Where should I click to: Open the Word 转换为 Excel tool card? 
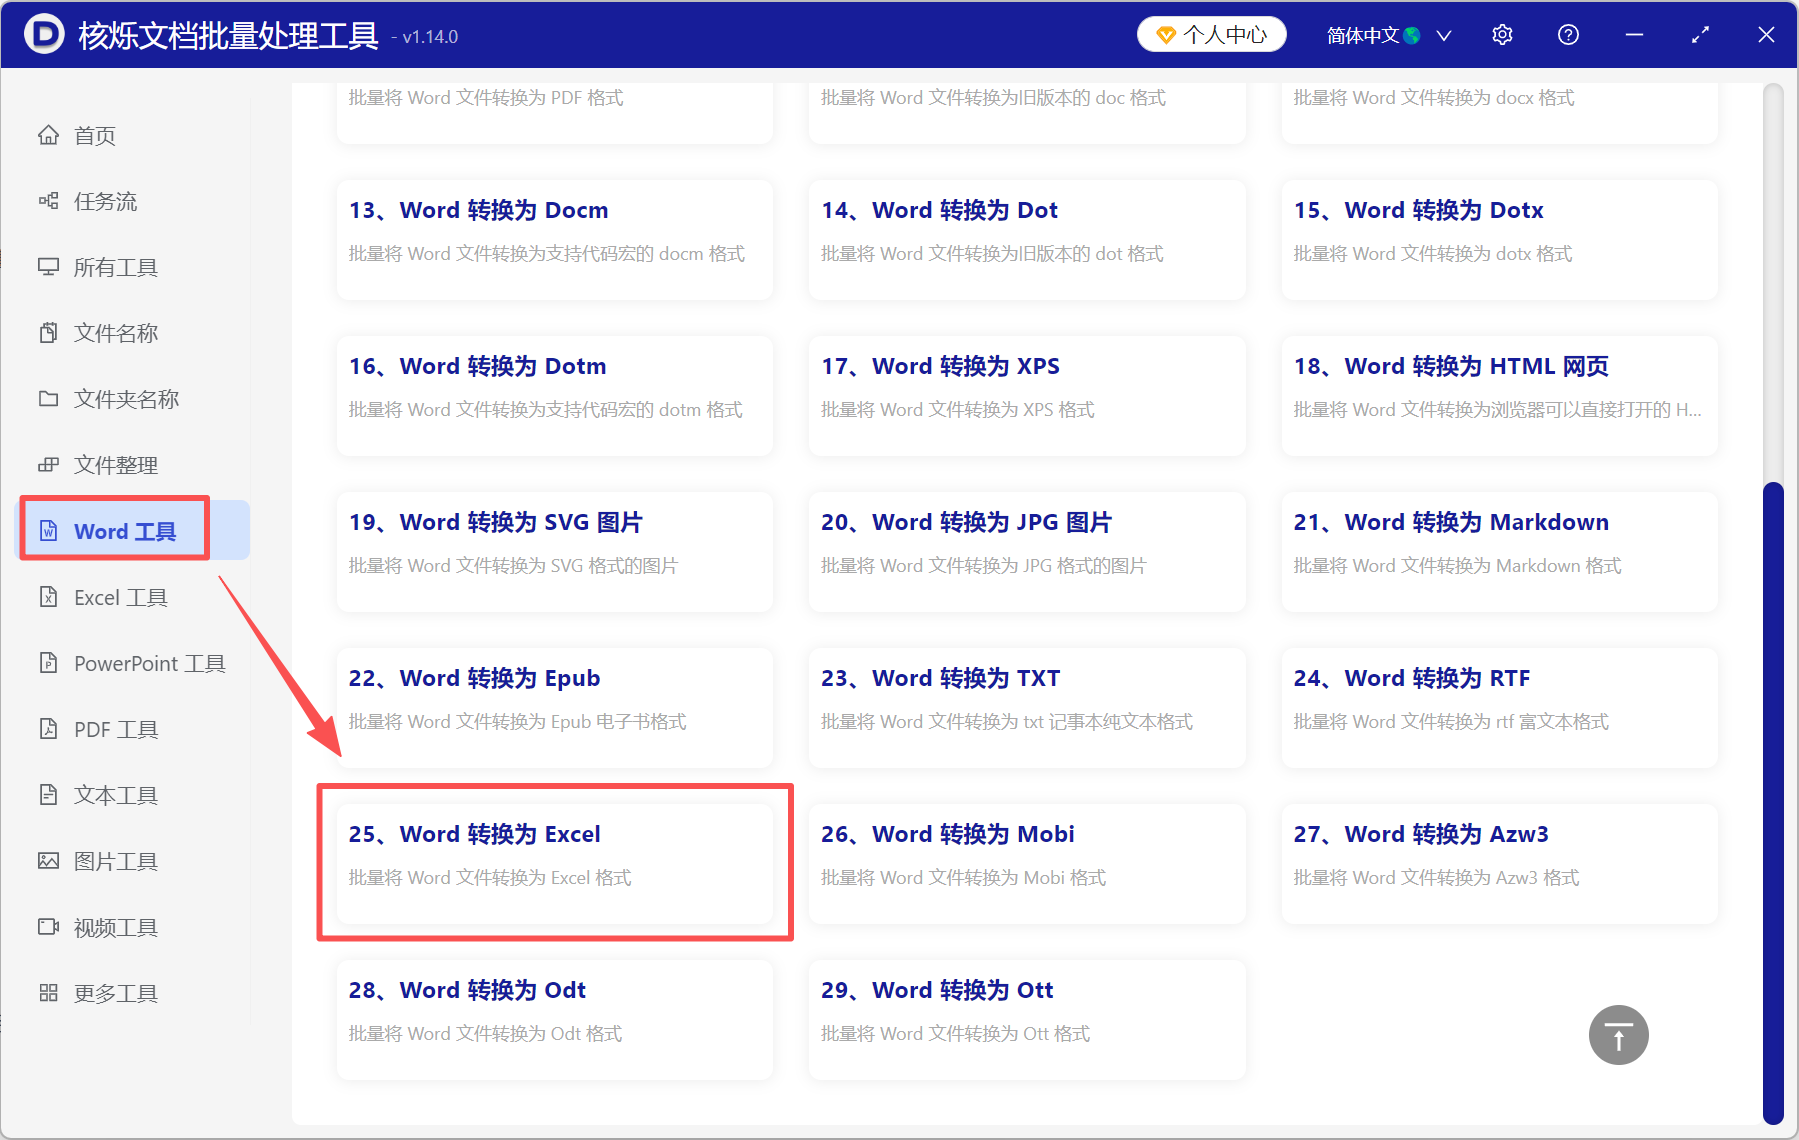point(554,862)
